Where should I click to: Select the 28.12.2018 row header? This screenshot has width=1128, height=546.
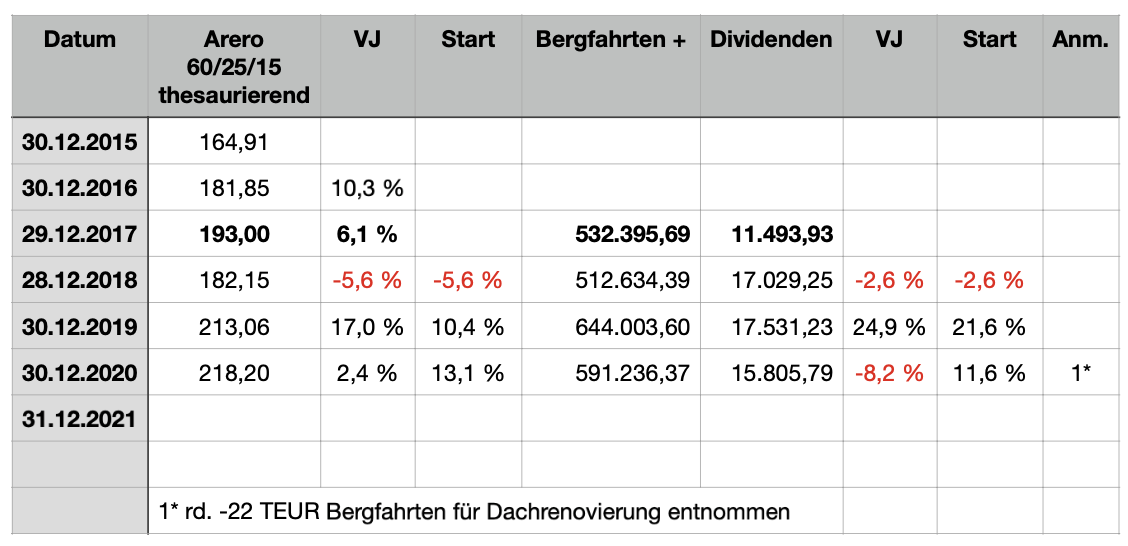80,281
